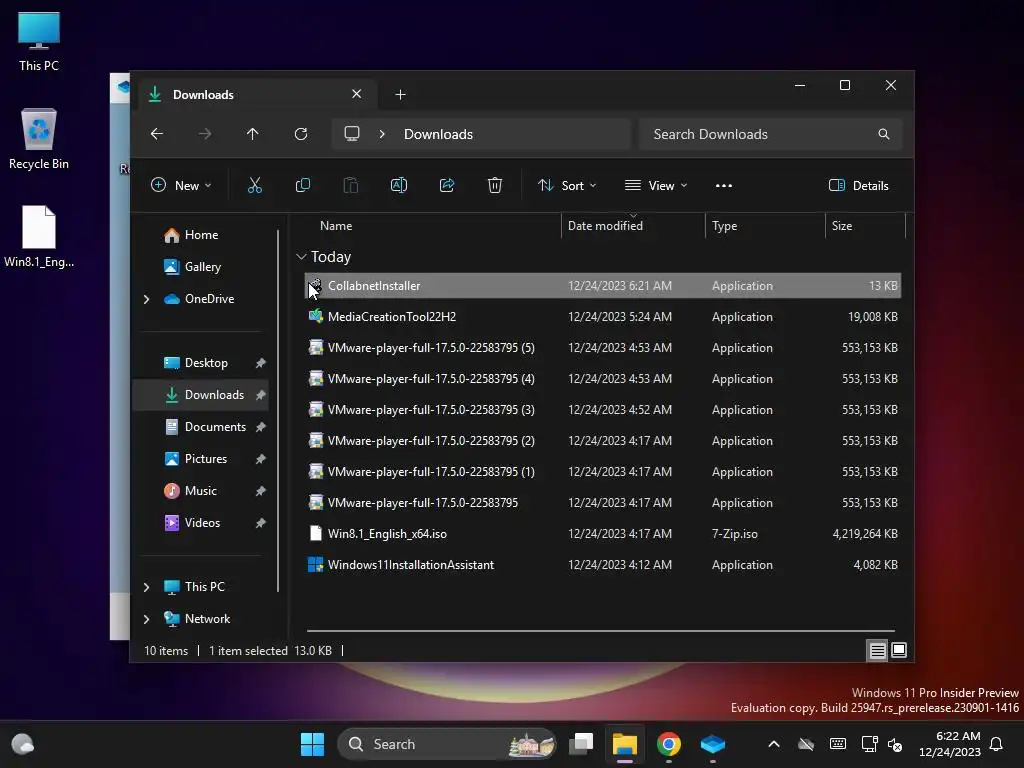The image size is (1024, 768).
Task: Open Google Chrome from taskbar
Action: [x=669, y=744]
